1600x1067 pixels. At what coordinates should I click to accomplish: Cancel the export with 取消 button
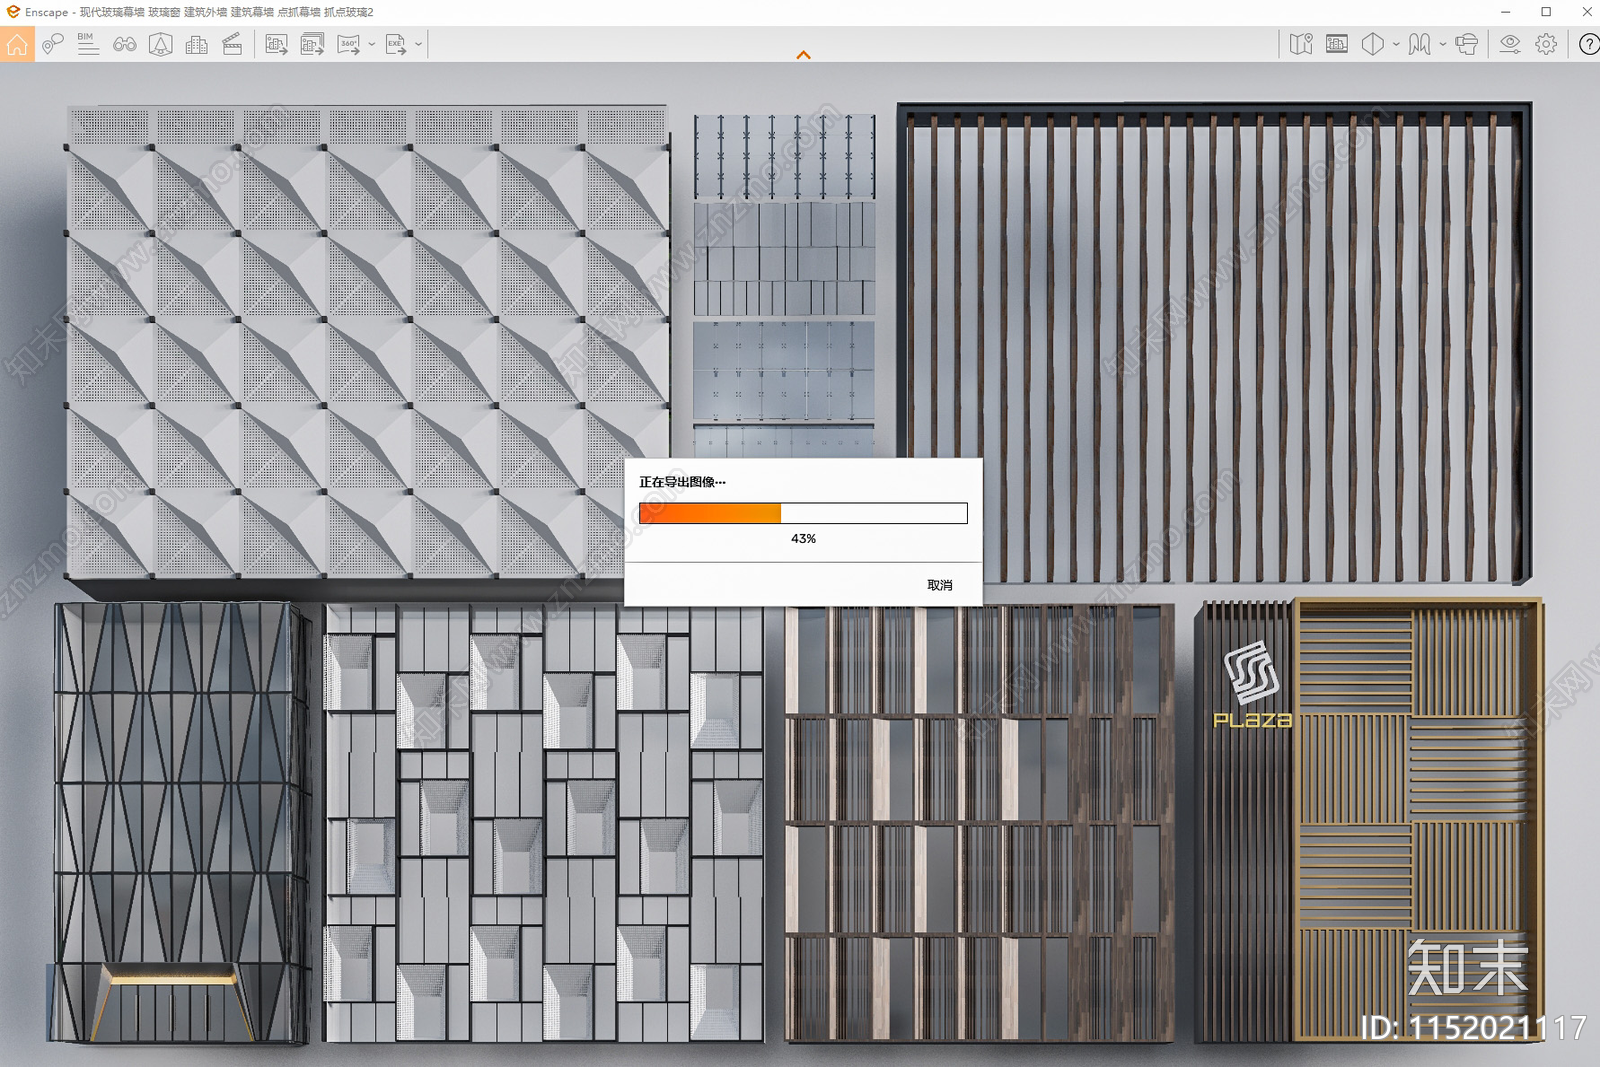[940, 585]
